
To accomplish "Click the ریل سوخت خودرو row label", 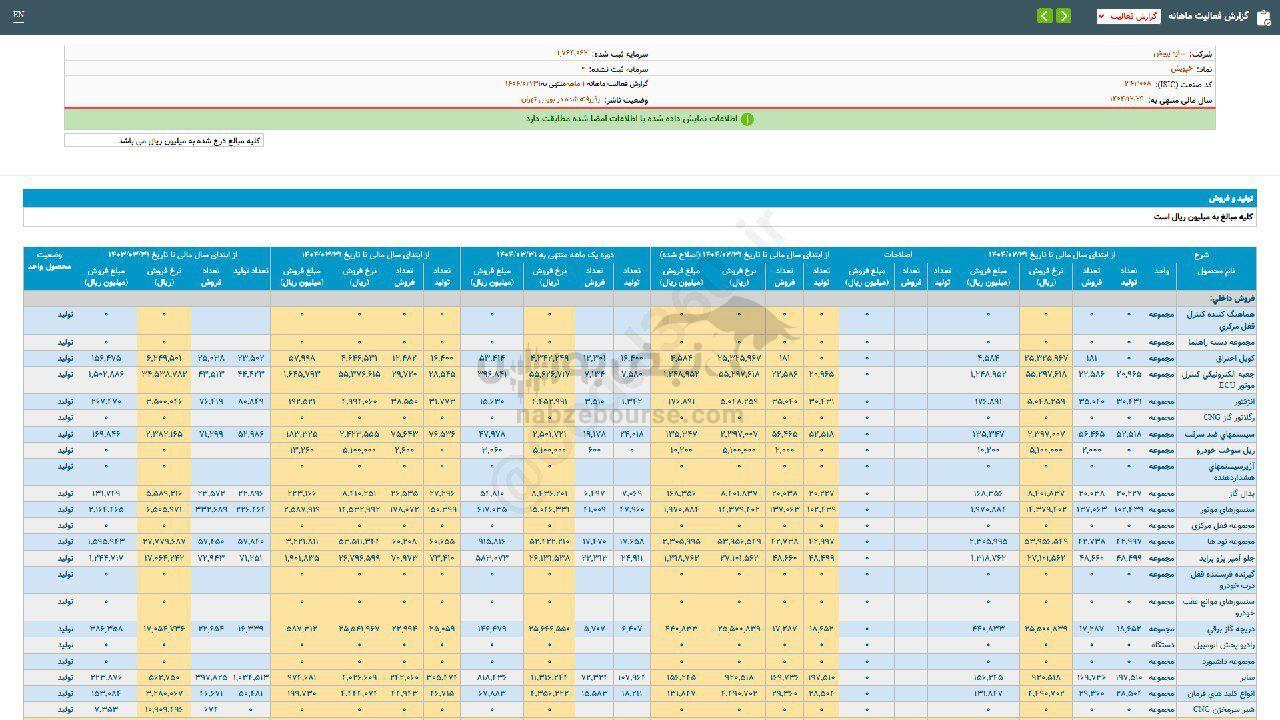I will [1217, 449].
